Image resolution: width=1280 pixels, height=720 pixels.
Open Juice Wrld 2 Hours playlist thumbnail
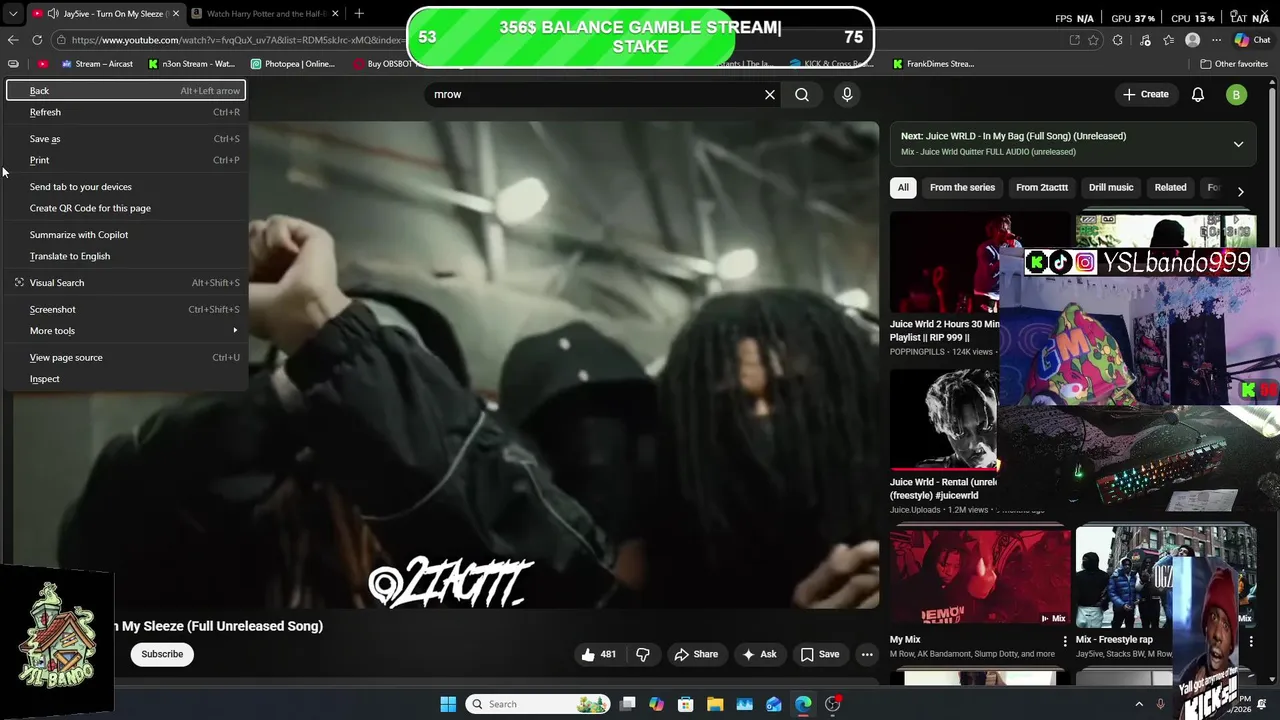coord(944,262)
